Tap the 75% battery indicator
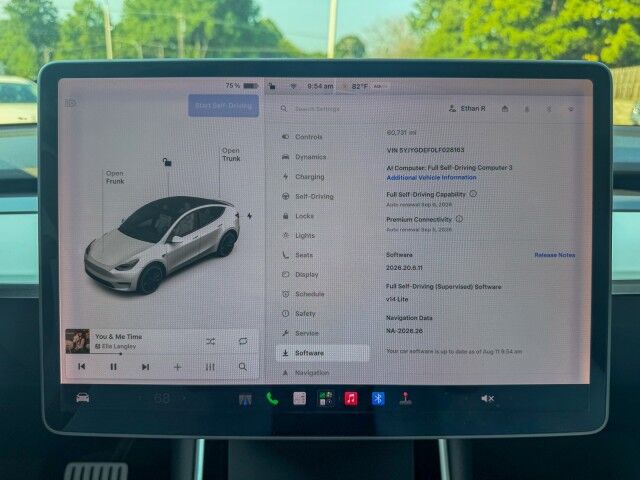Image resolution: width=640 pixels, height=480 pixels. click(x=242, y=86)
